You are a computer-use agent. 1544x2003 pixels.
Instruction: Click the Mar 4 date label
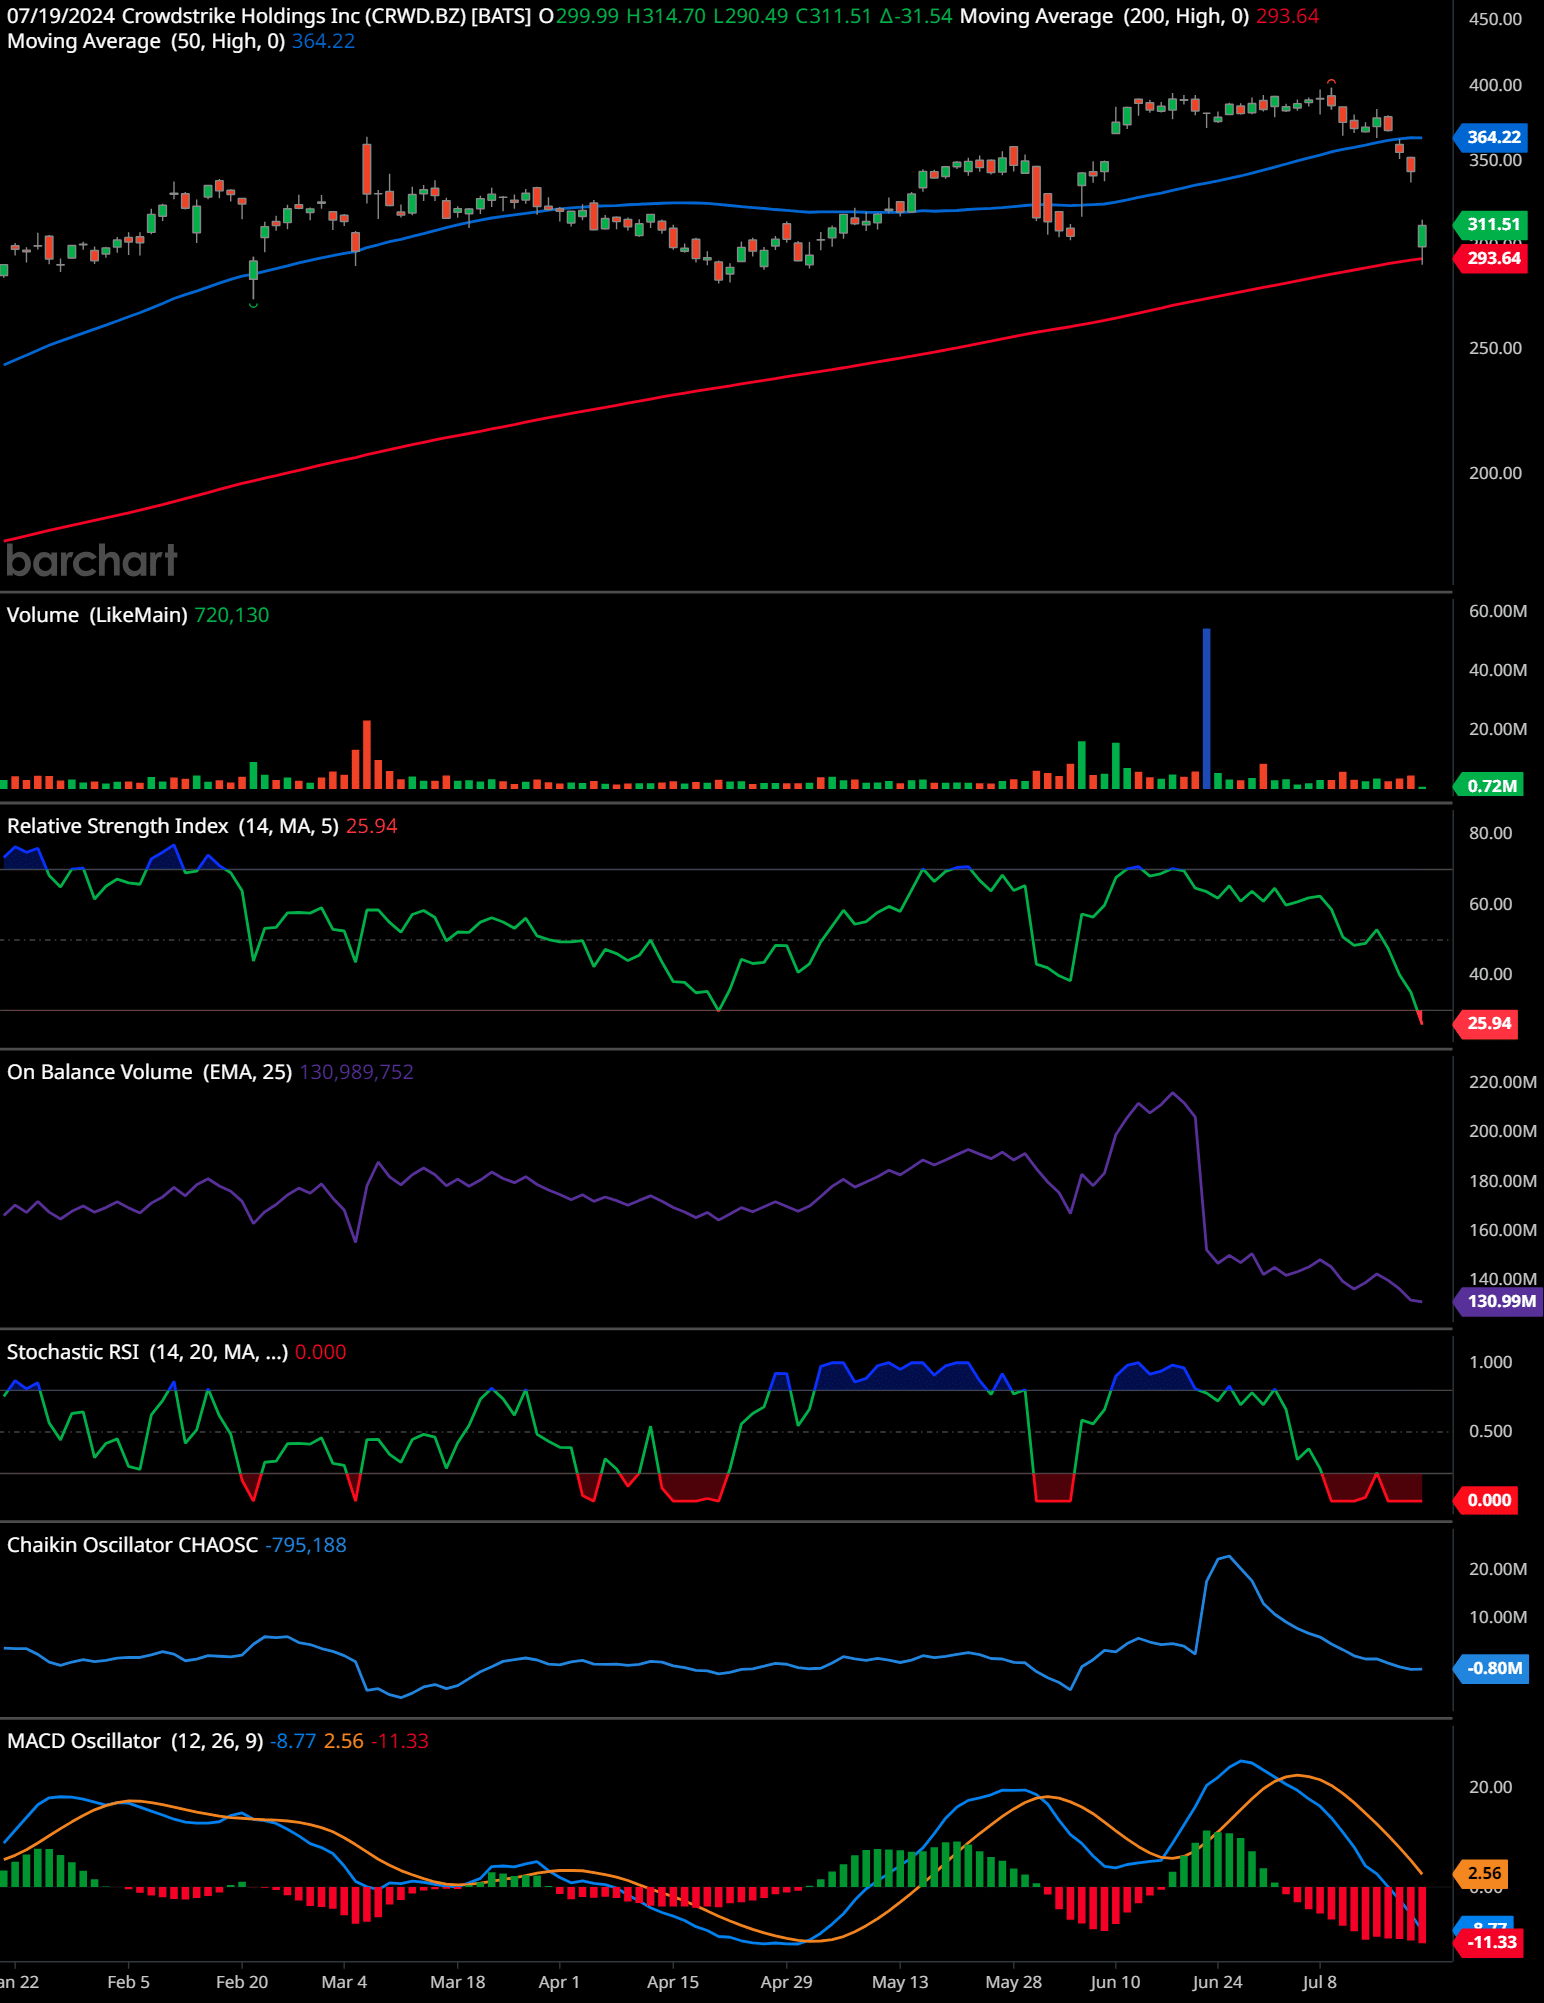point(344,1982)
